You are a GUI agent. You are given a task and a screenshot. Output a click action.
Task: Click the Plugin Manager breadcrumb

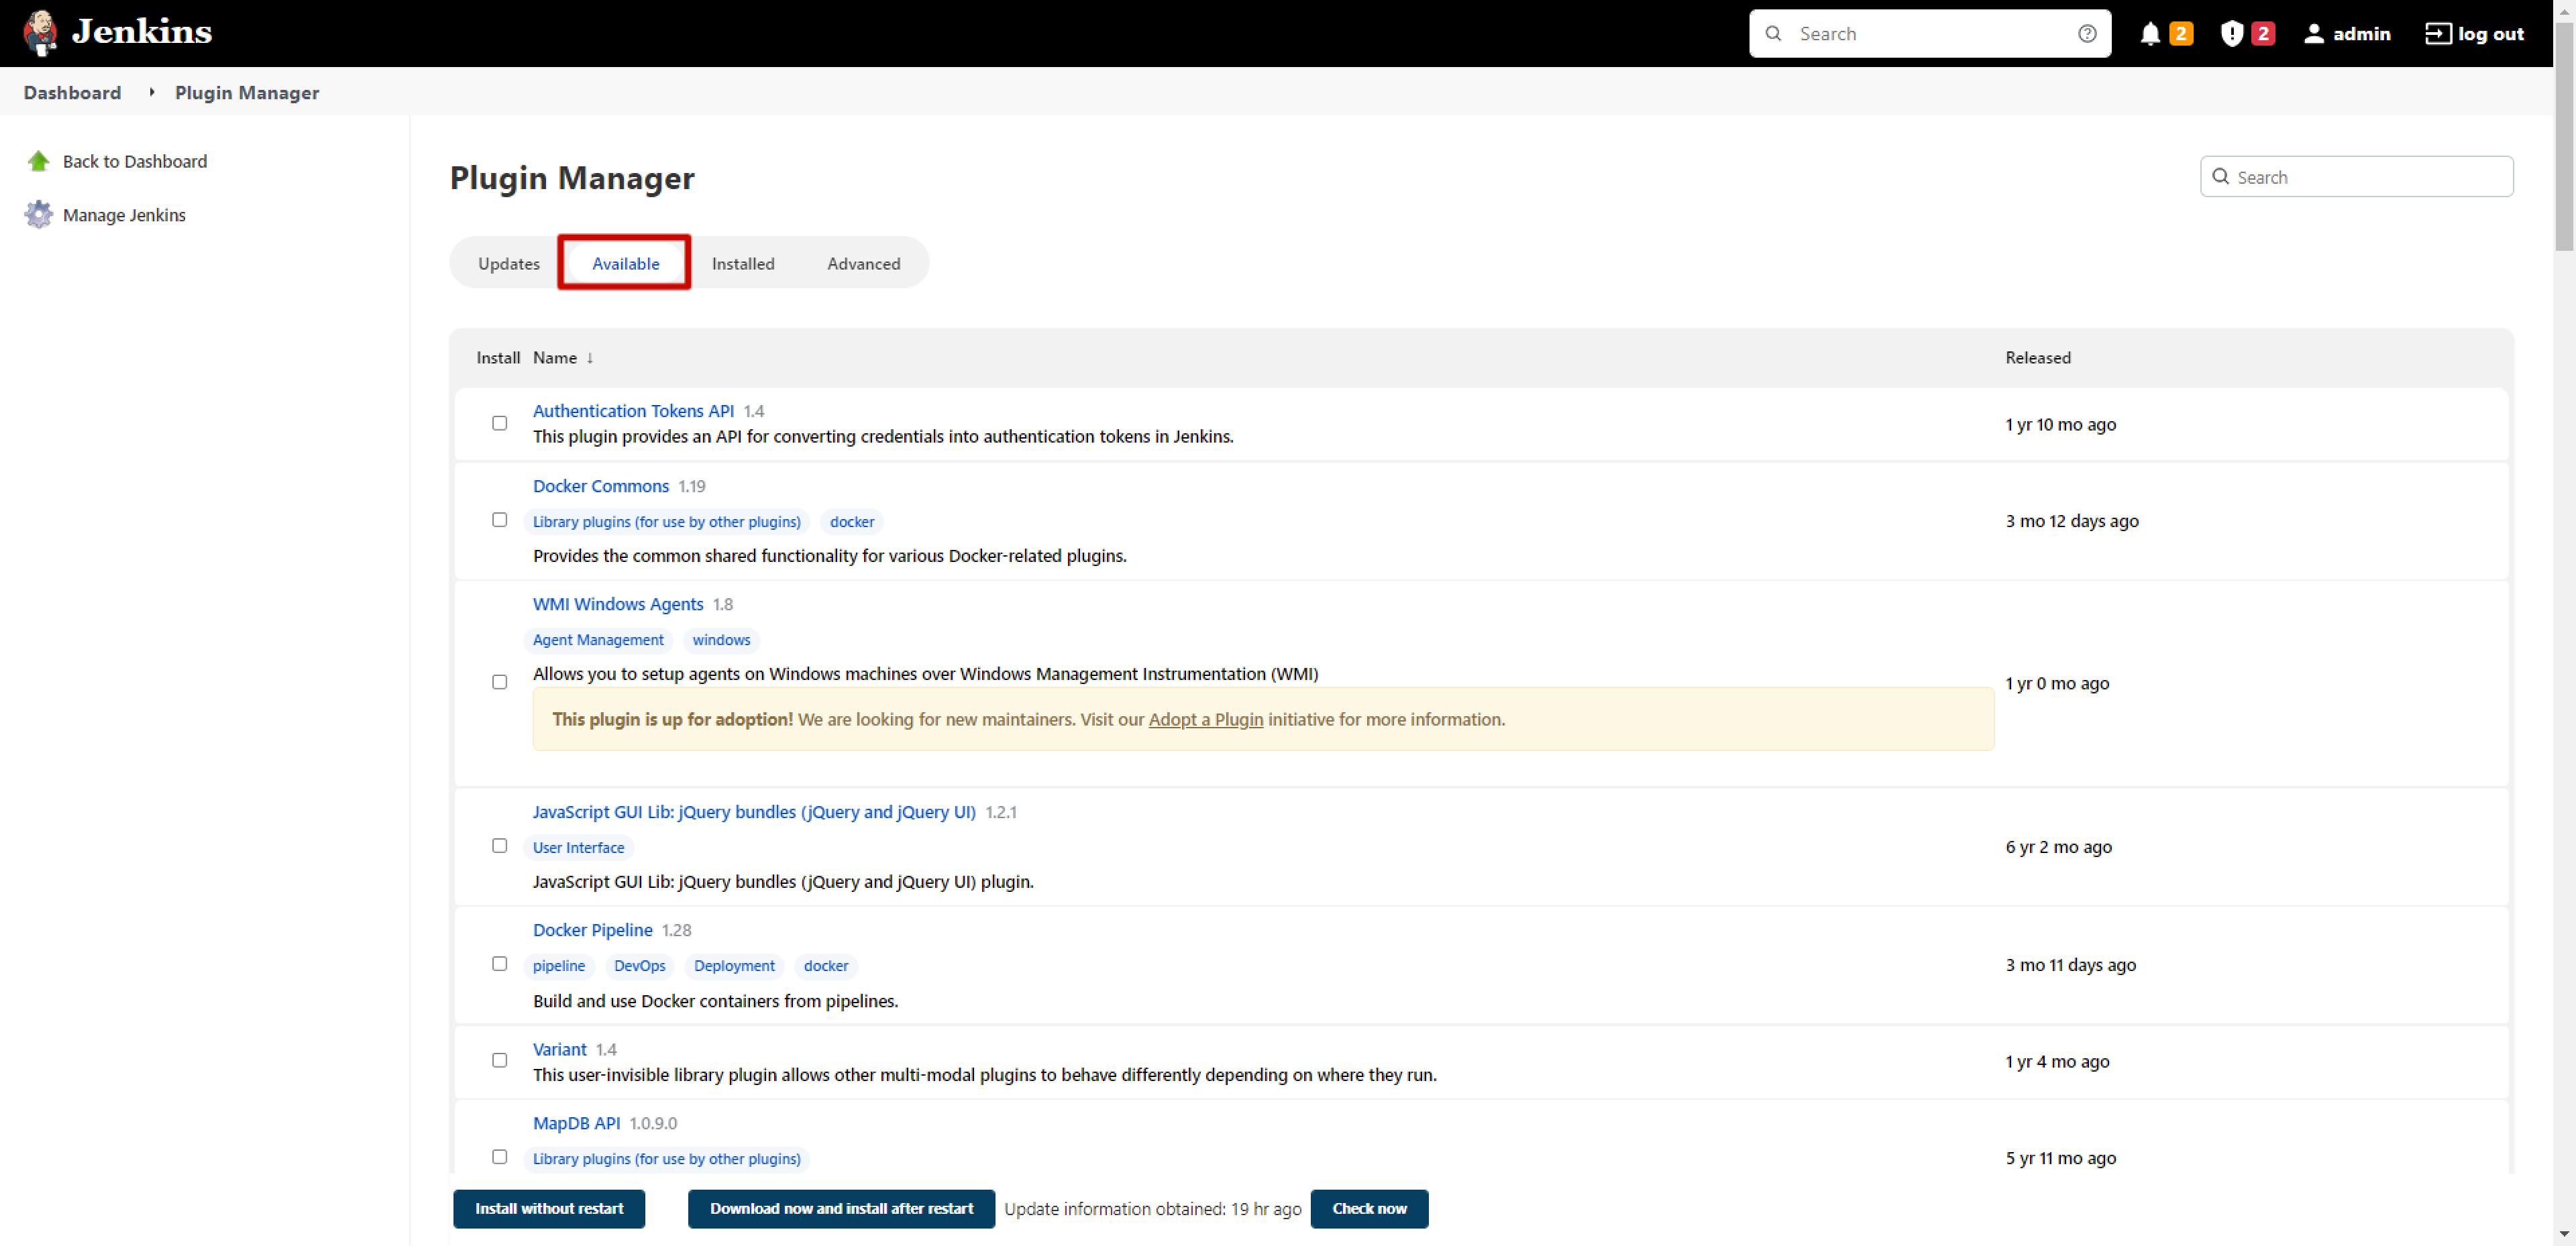point(247,92)
